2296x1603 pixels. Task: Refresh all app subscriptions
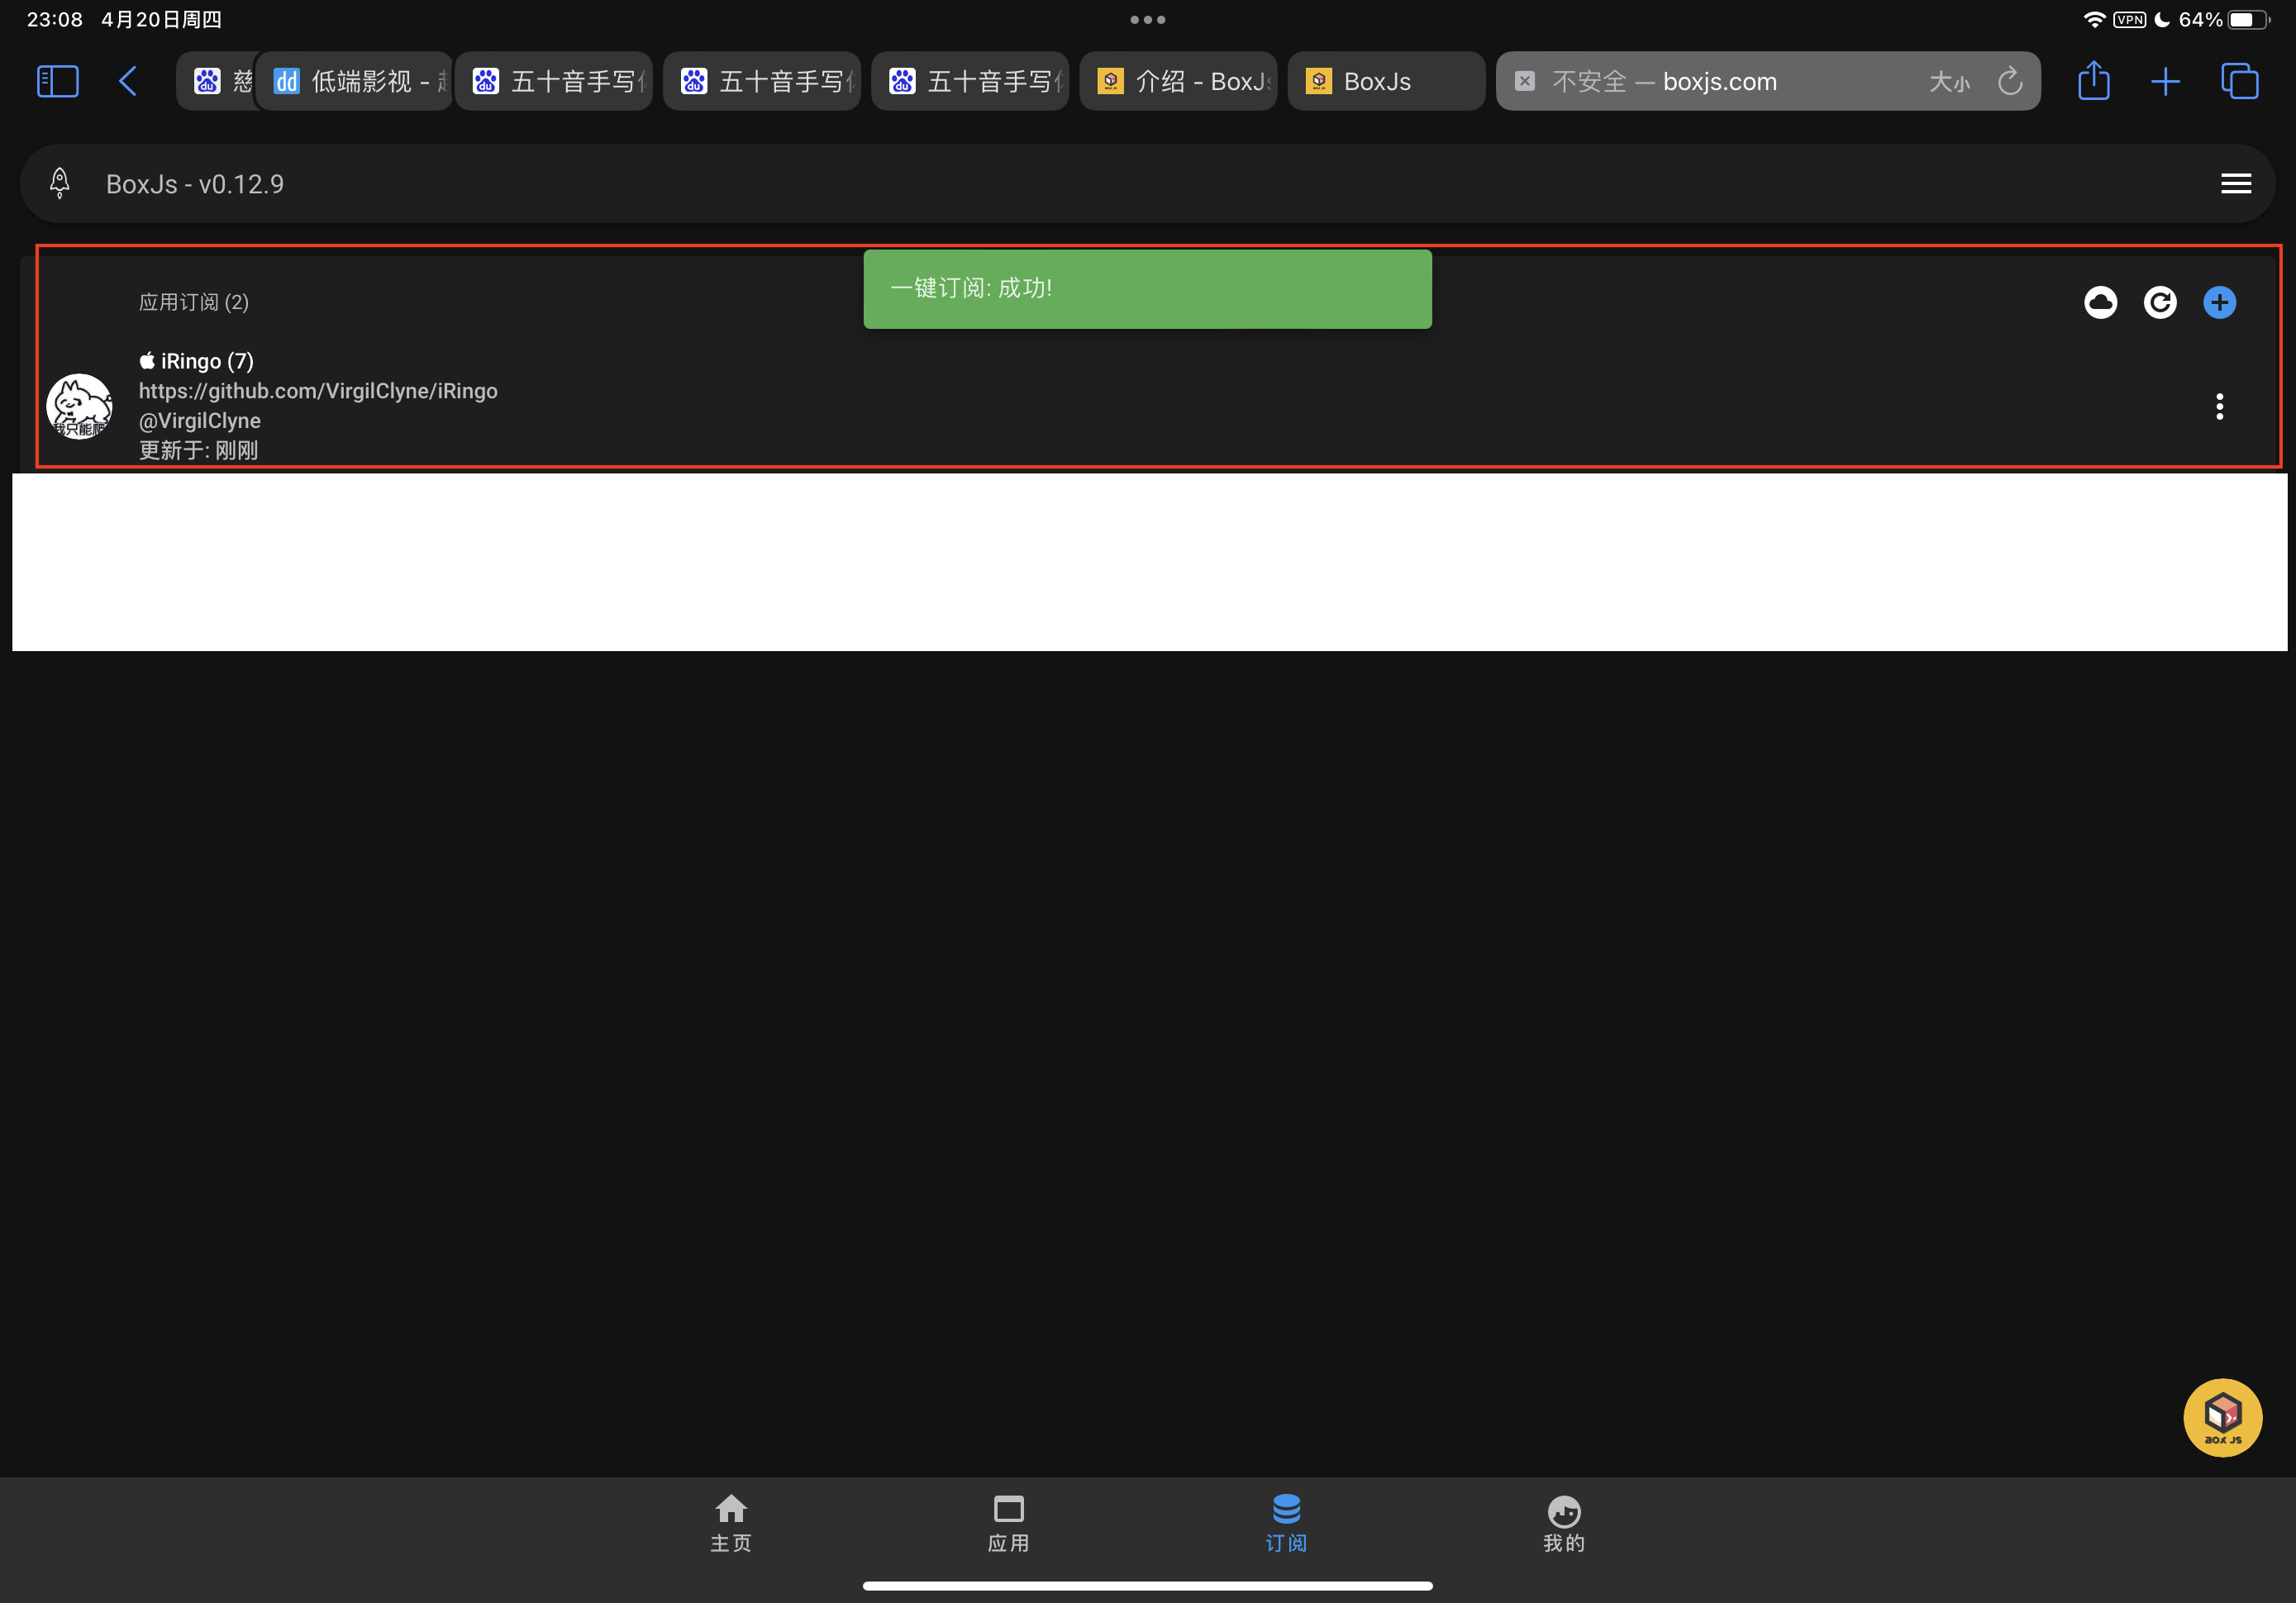2160,302
